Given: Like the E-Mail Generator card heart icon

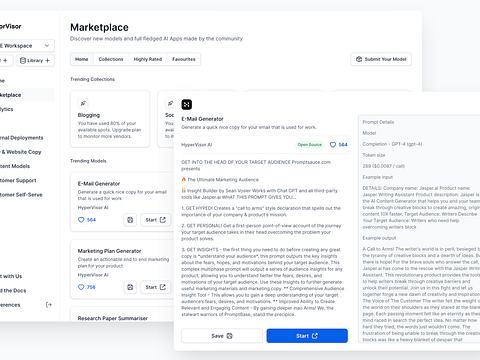Looking at the screenshot, I should pyautogui.click(x=81, y=220).
